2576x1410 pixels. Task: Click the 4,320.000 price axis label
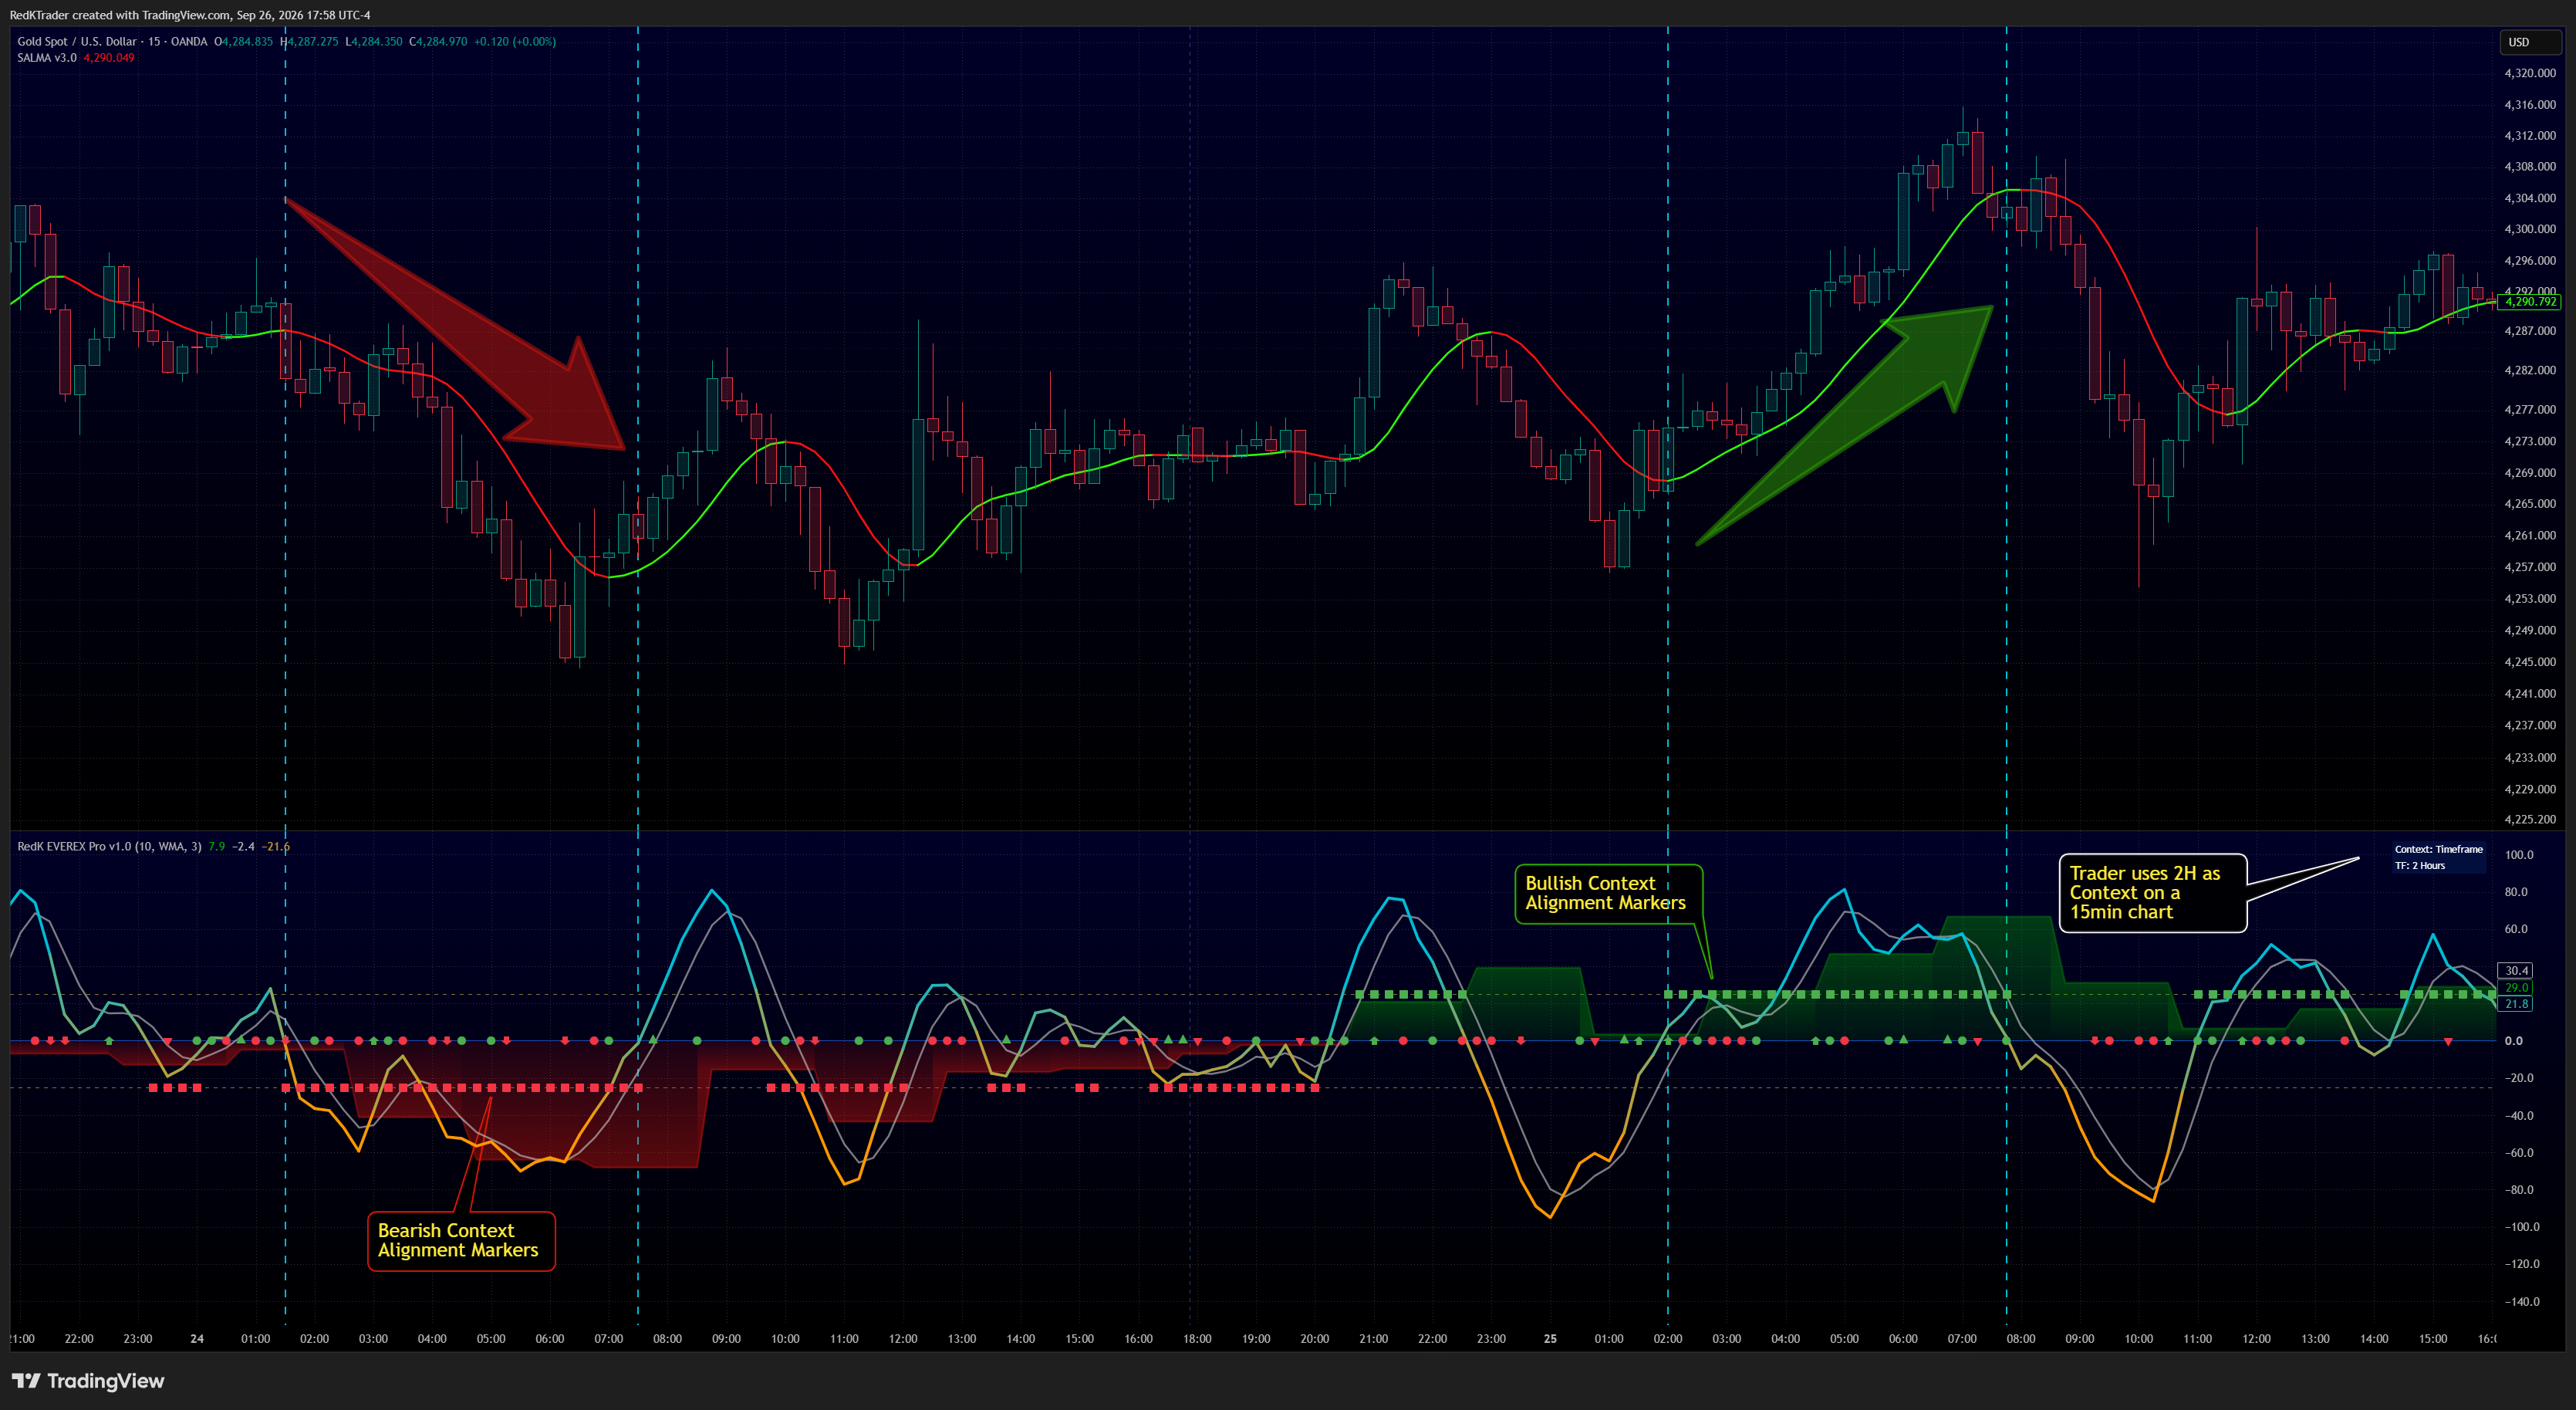click(x=2530, y=73)
